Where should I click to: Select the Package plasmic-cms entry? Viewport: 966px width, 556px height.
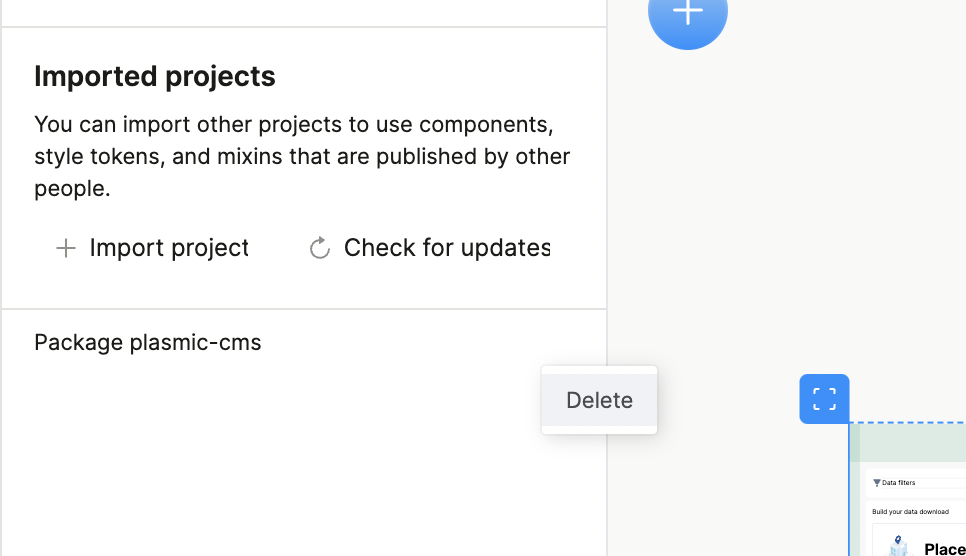148,343
